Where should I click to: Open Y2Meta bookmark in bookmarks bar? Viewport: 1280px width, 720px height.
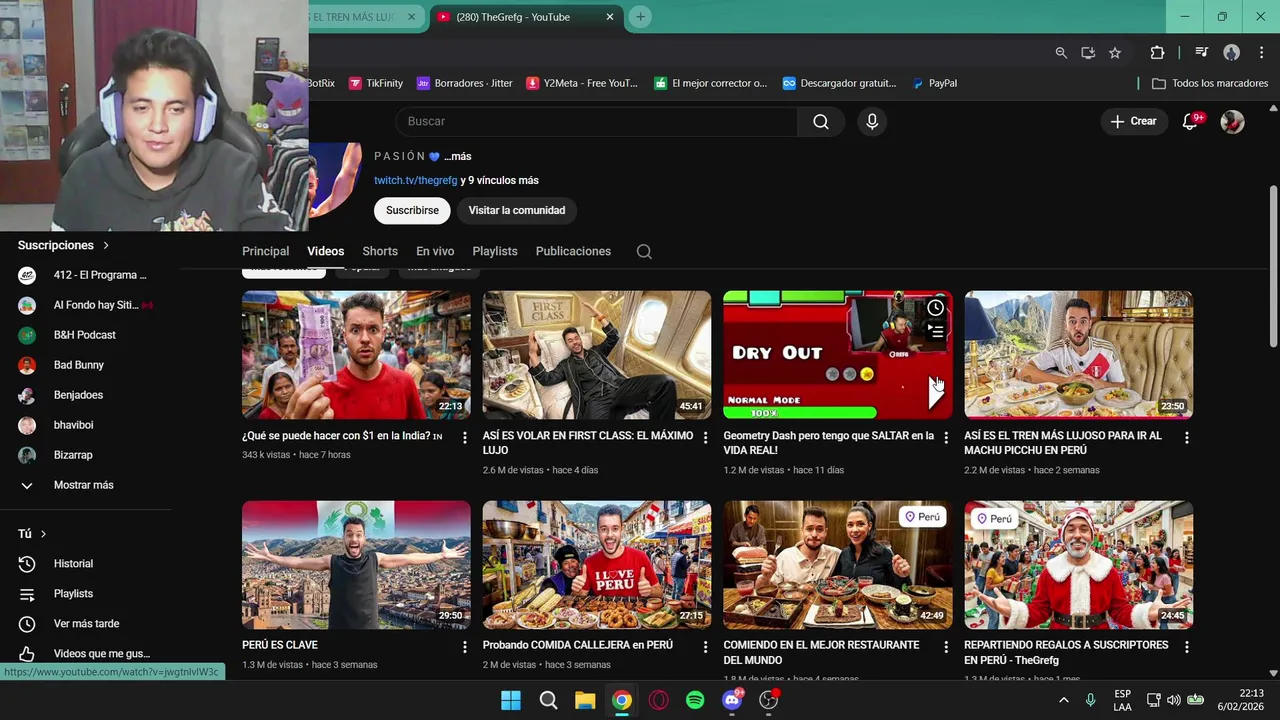point(582,83)
